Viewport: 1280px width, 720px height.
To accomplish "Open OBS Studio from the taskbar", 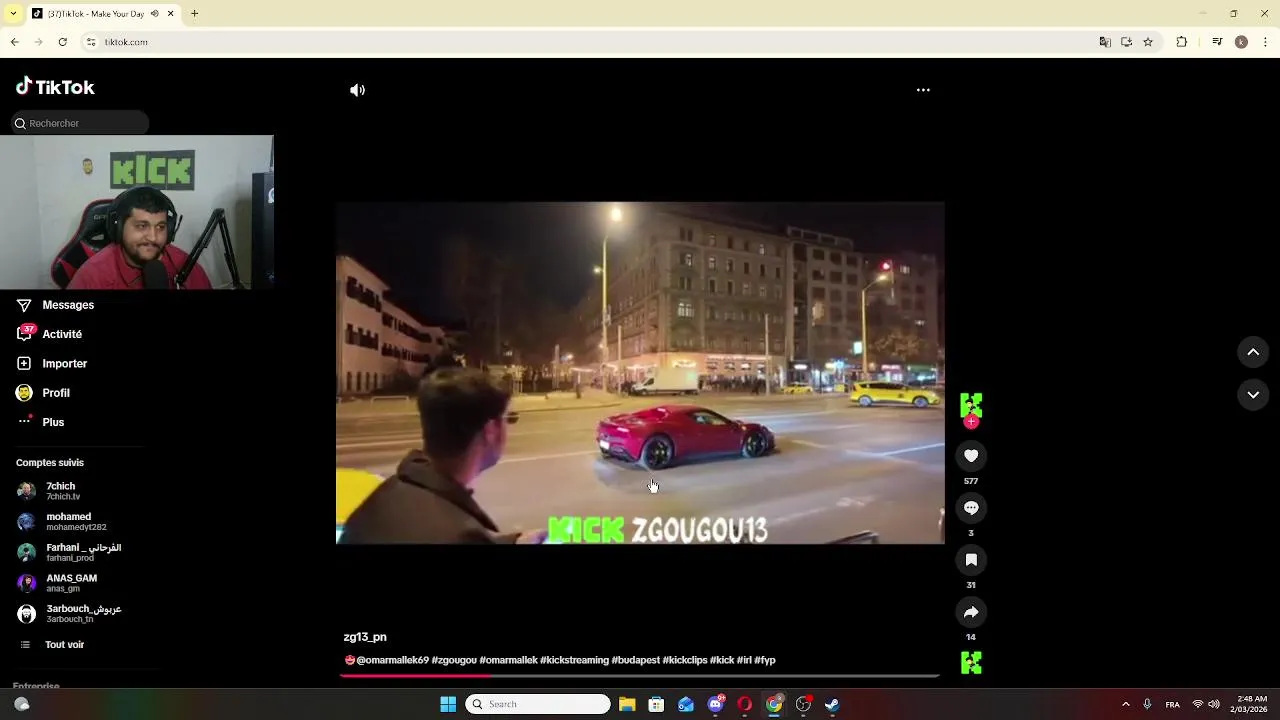I will 803,704.
